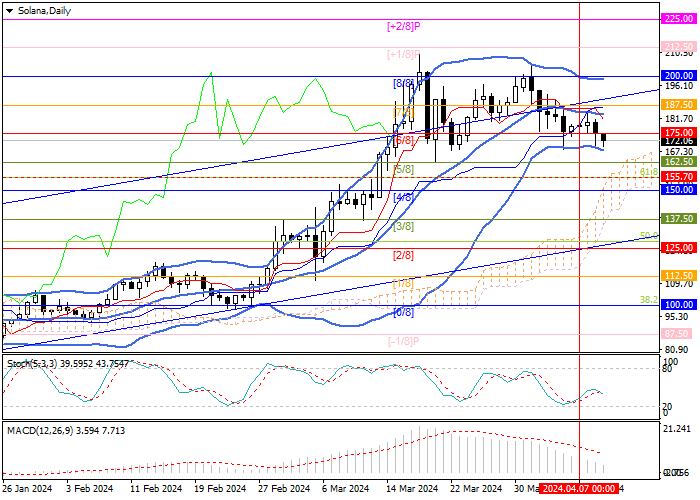Select the 38.2 Fibonacci level label

(x=649, y=300)
